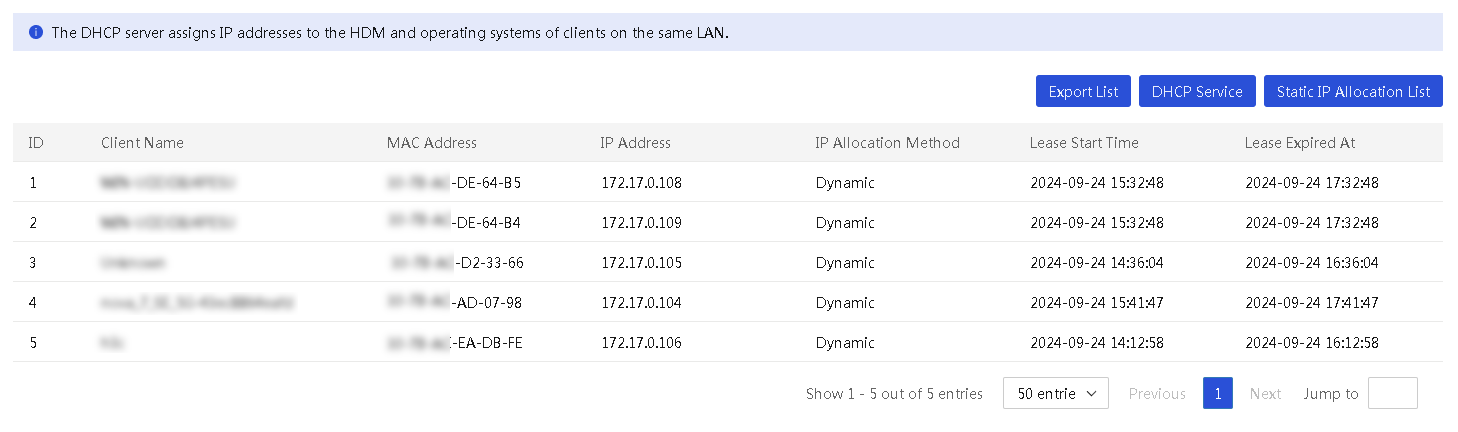Click the ID cell of row 4

33,303
